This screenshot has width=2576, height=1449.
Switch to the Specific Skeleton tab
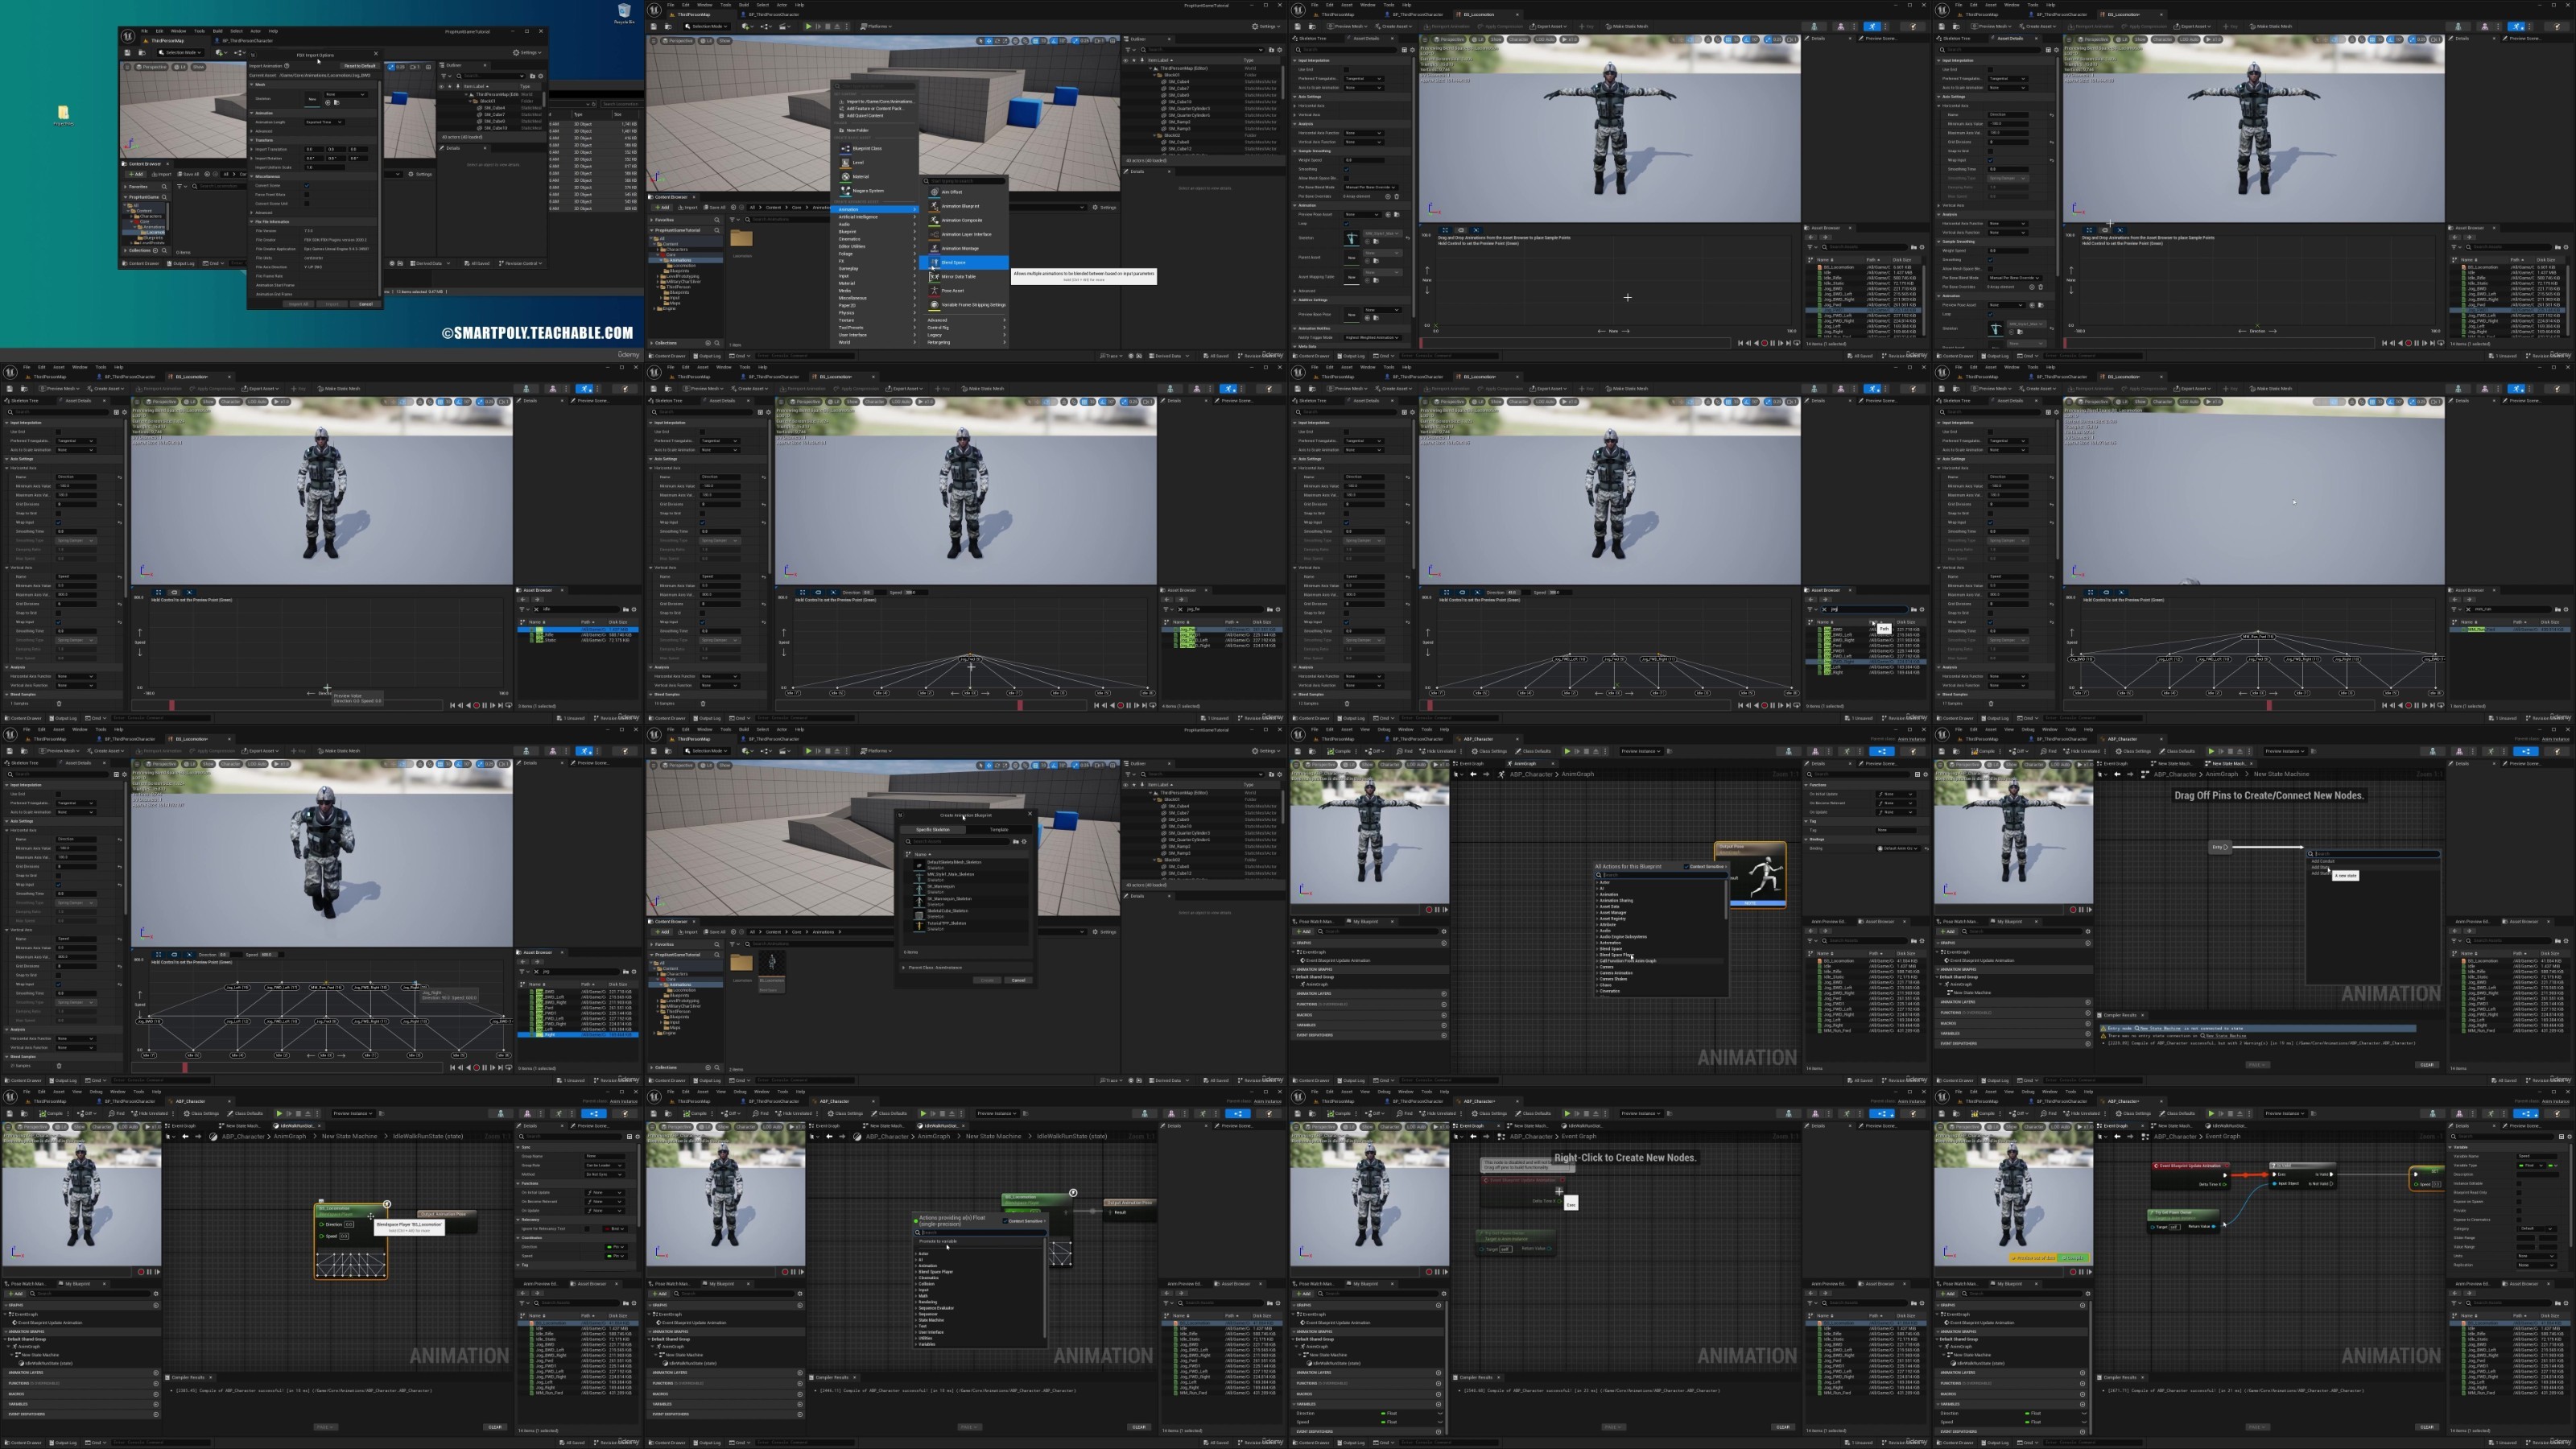pos(934,830)
